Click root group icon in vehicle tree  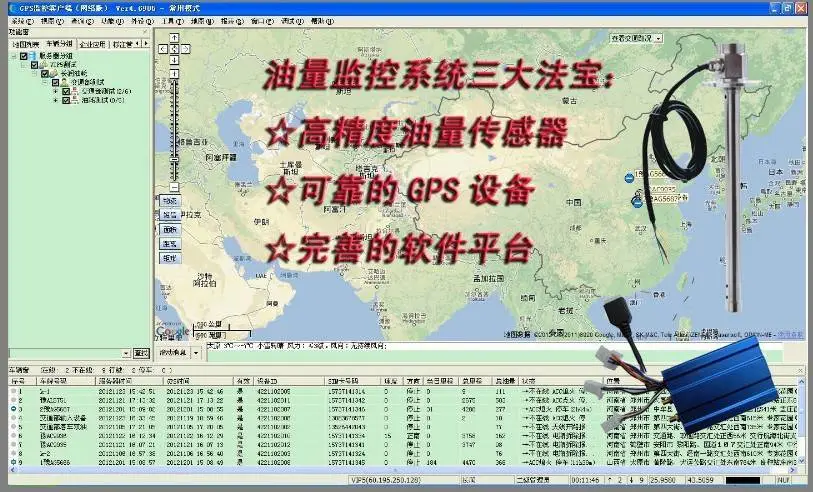click(33, 55)
